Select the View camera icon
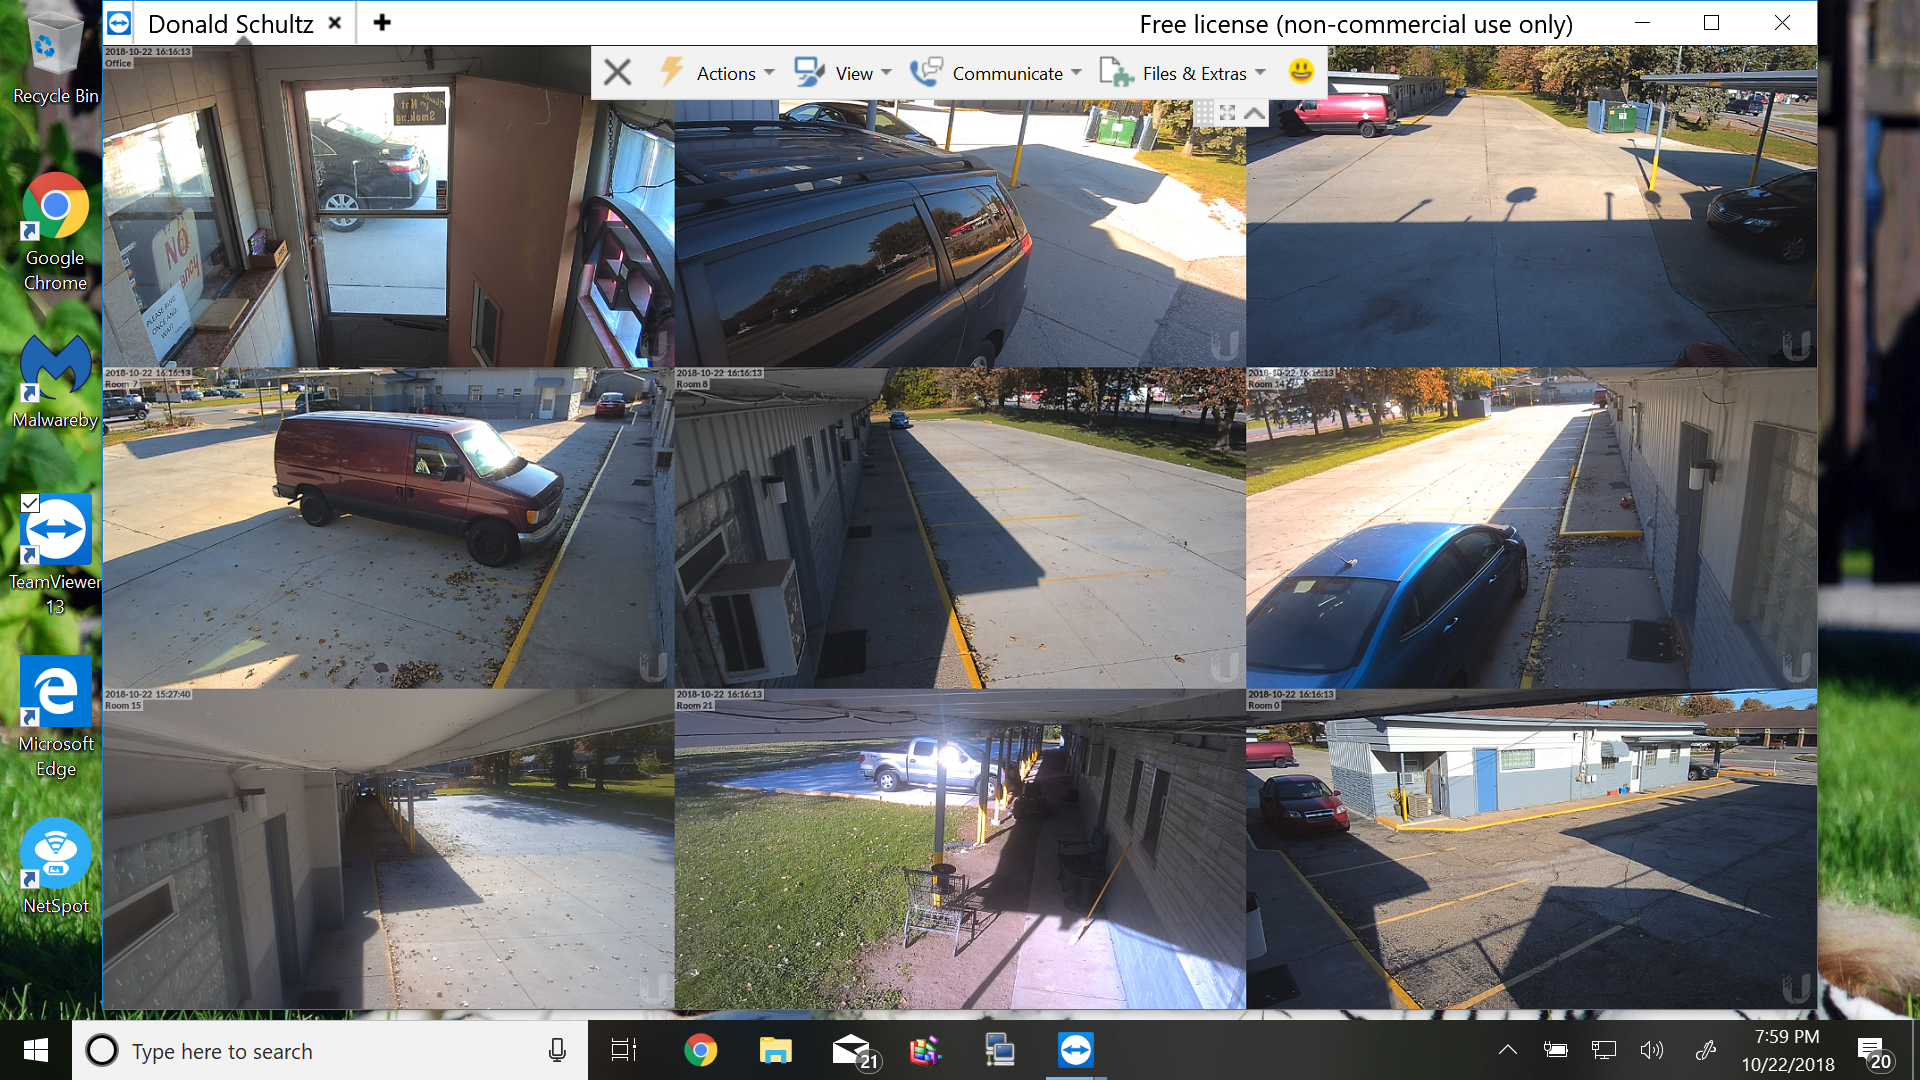 point(806,73)
